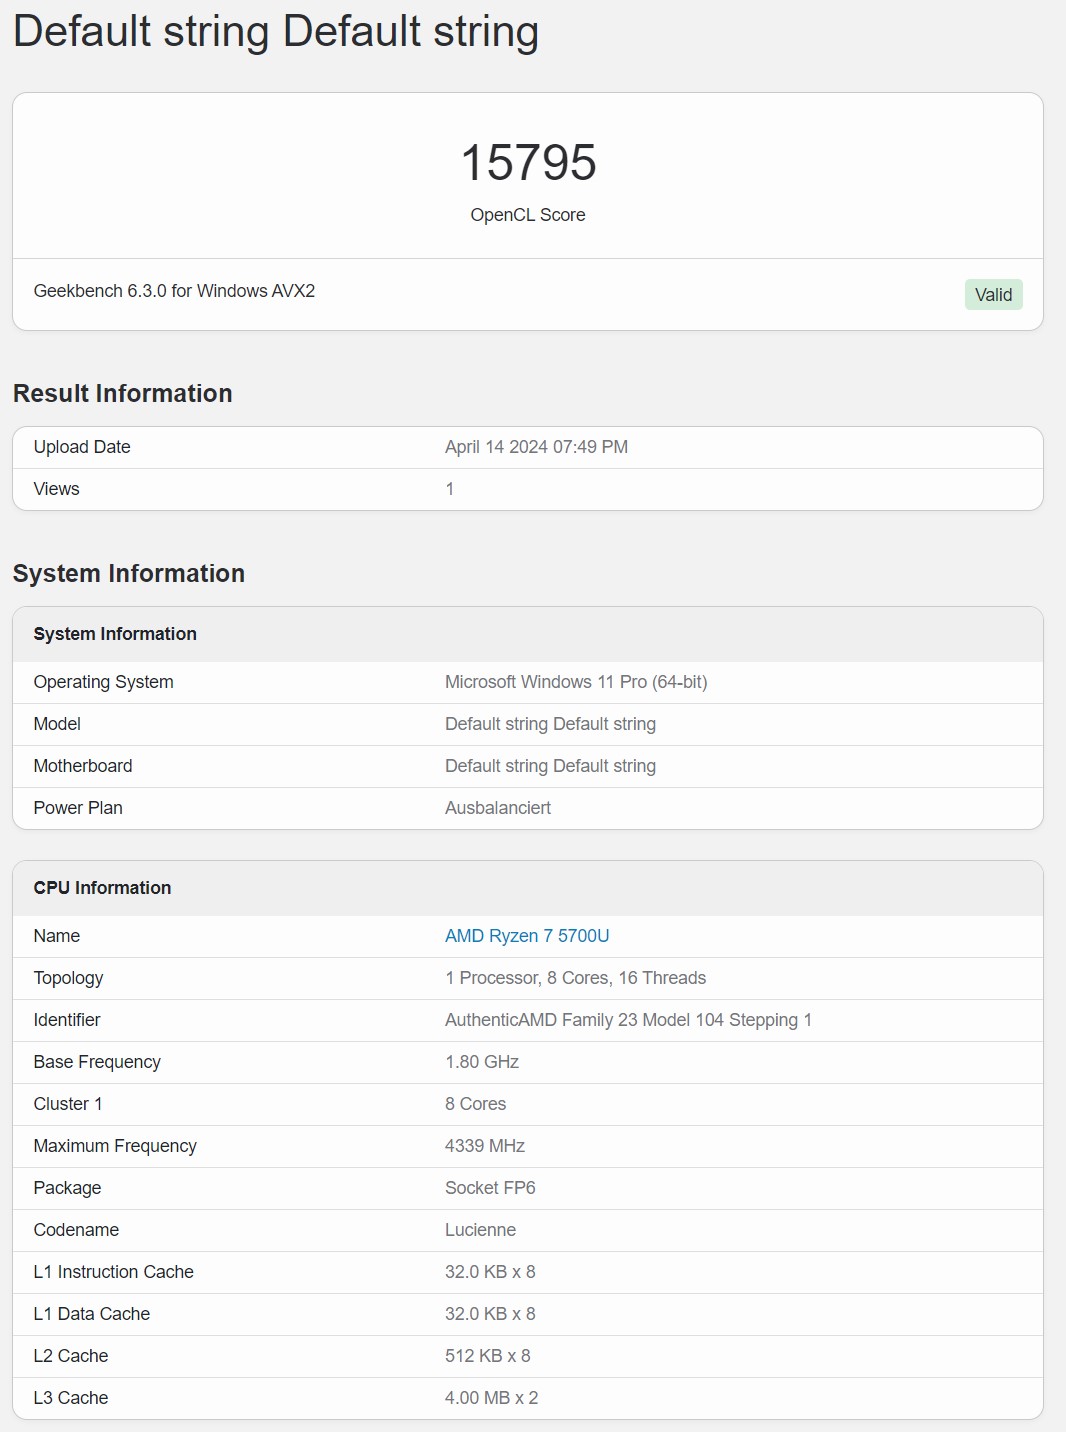Viewport: 1066px width, 1432px height.
Task: Click the Views count value
Action: tap(450, 489)
